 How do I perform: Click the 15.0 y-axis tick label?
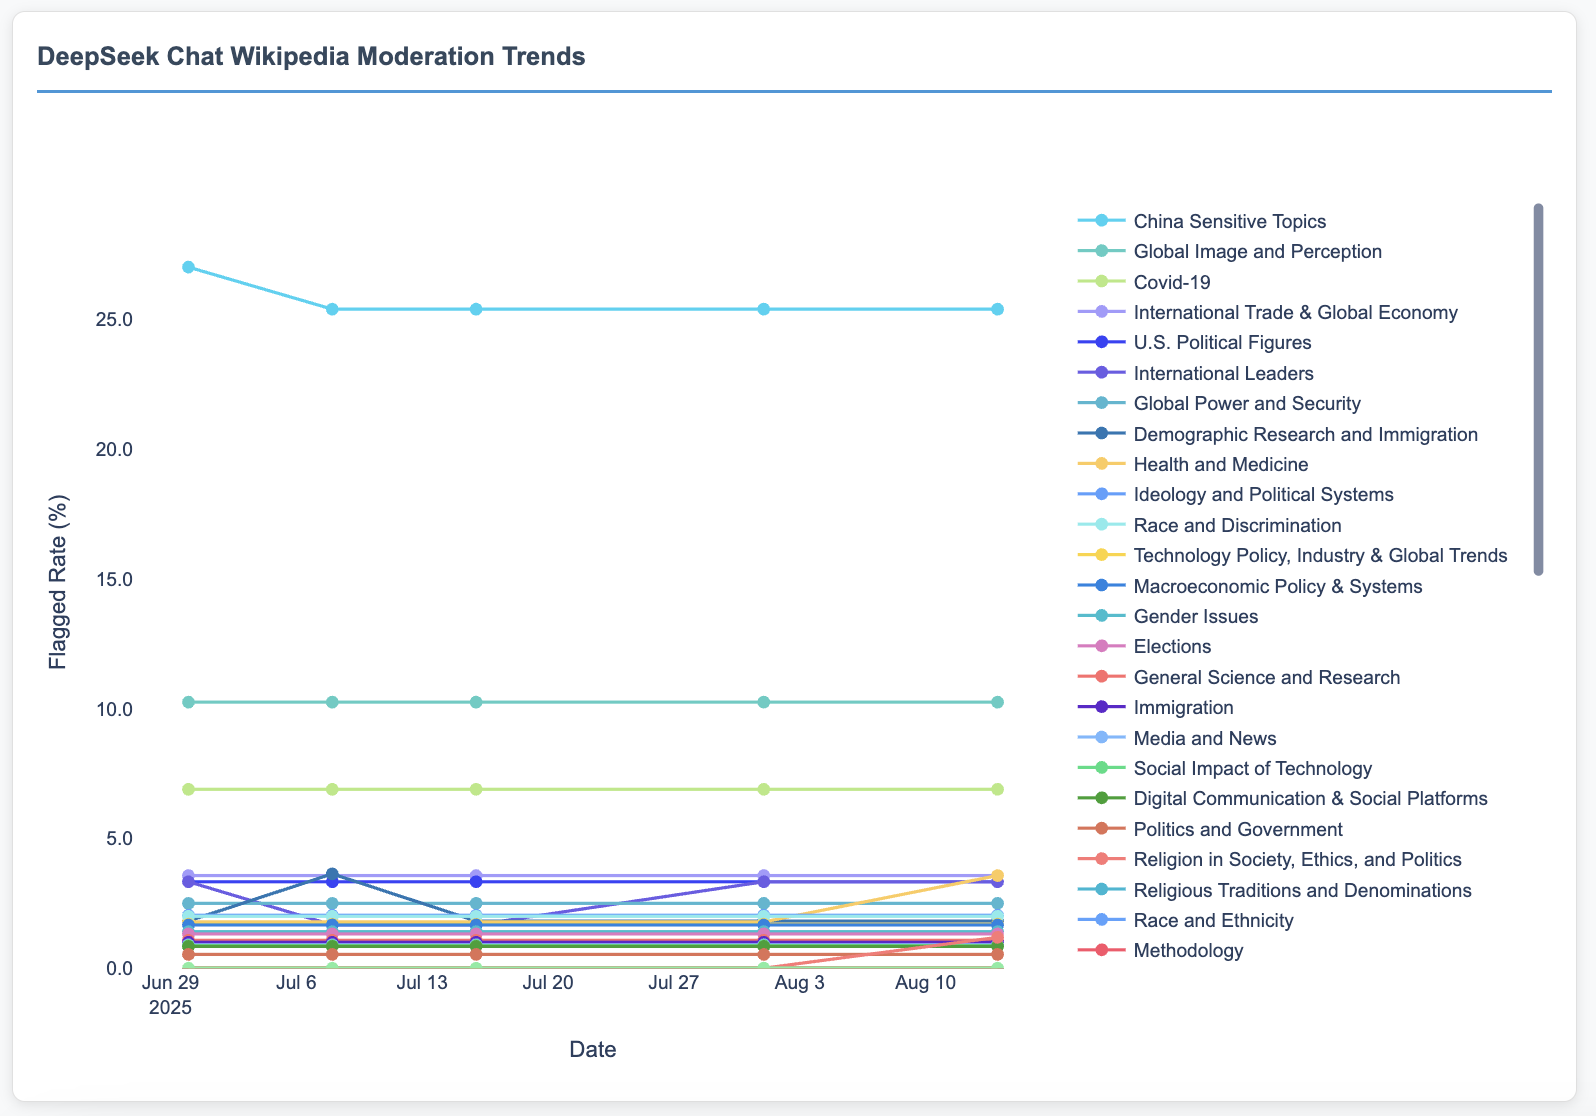pos(115,579)
